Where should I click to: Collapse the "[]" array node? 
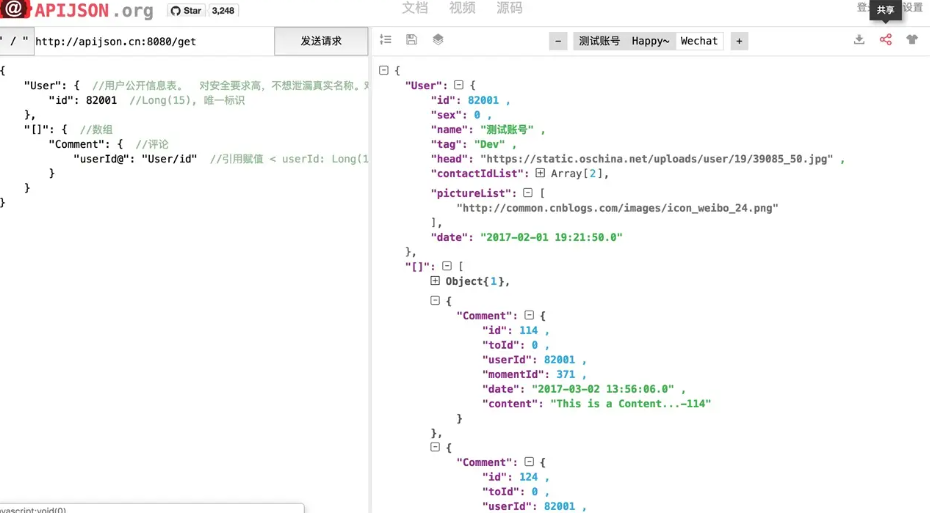[447, 266]
